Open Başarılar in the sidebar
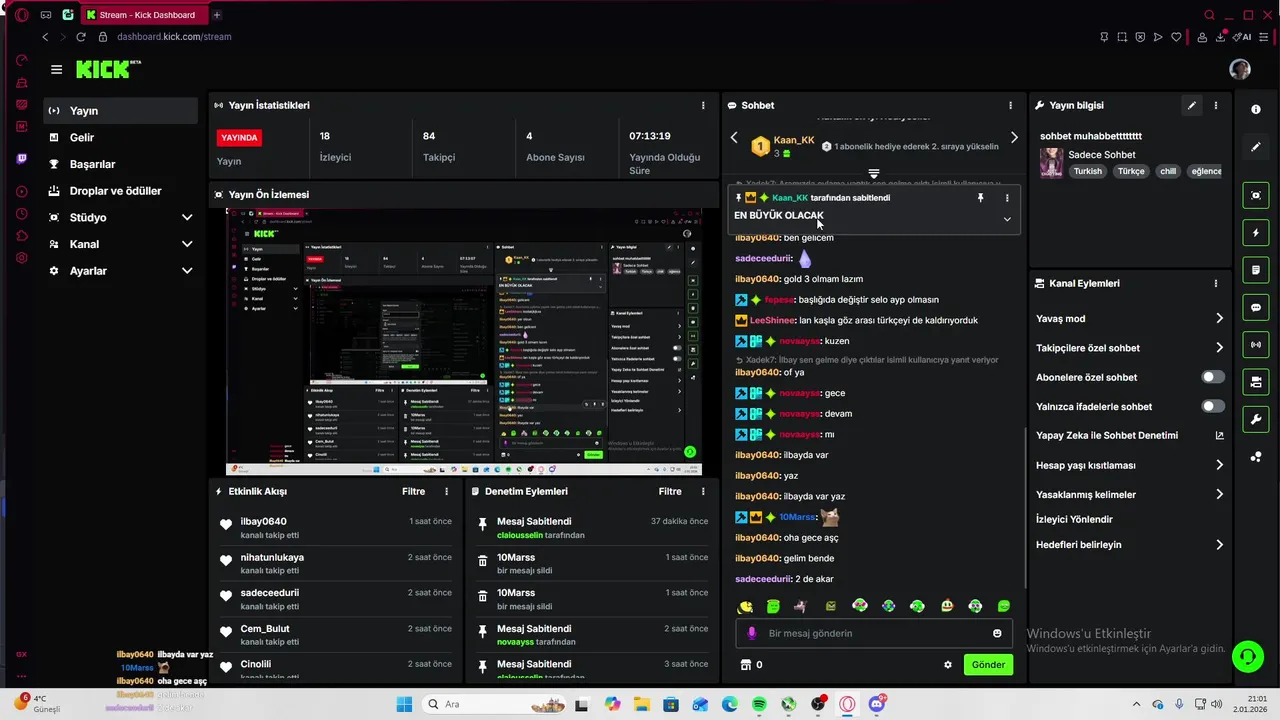Screen dimensions: 1280x720 pos(120,164)
